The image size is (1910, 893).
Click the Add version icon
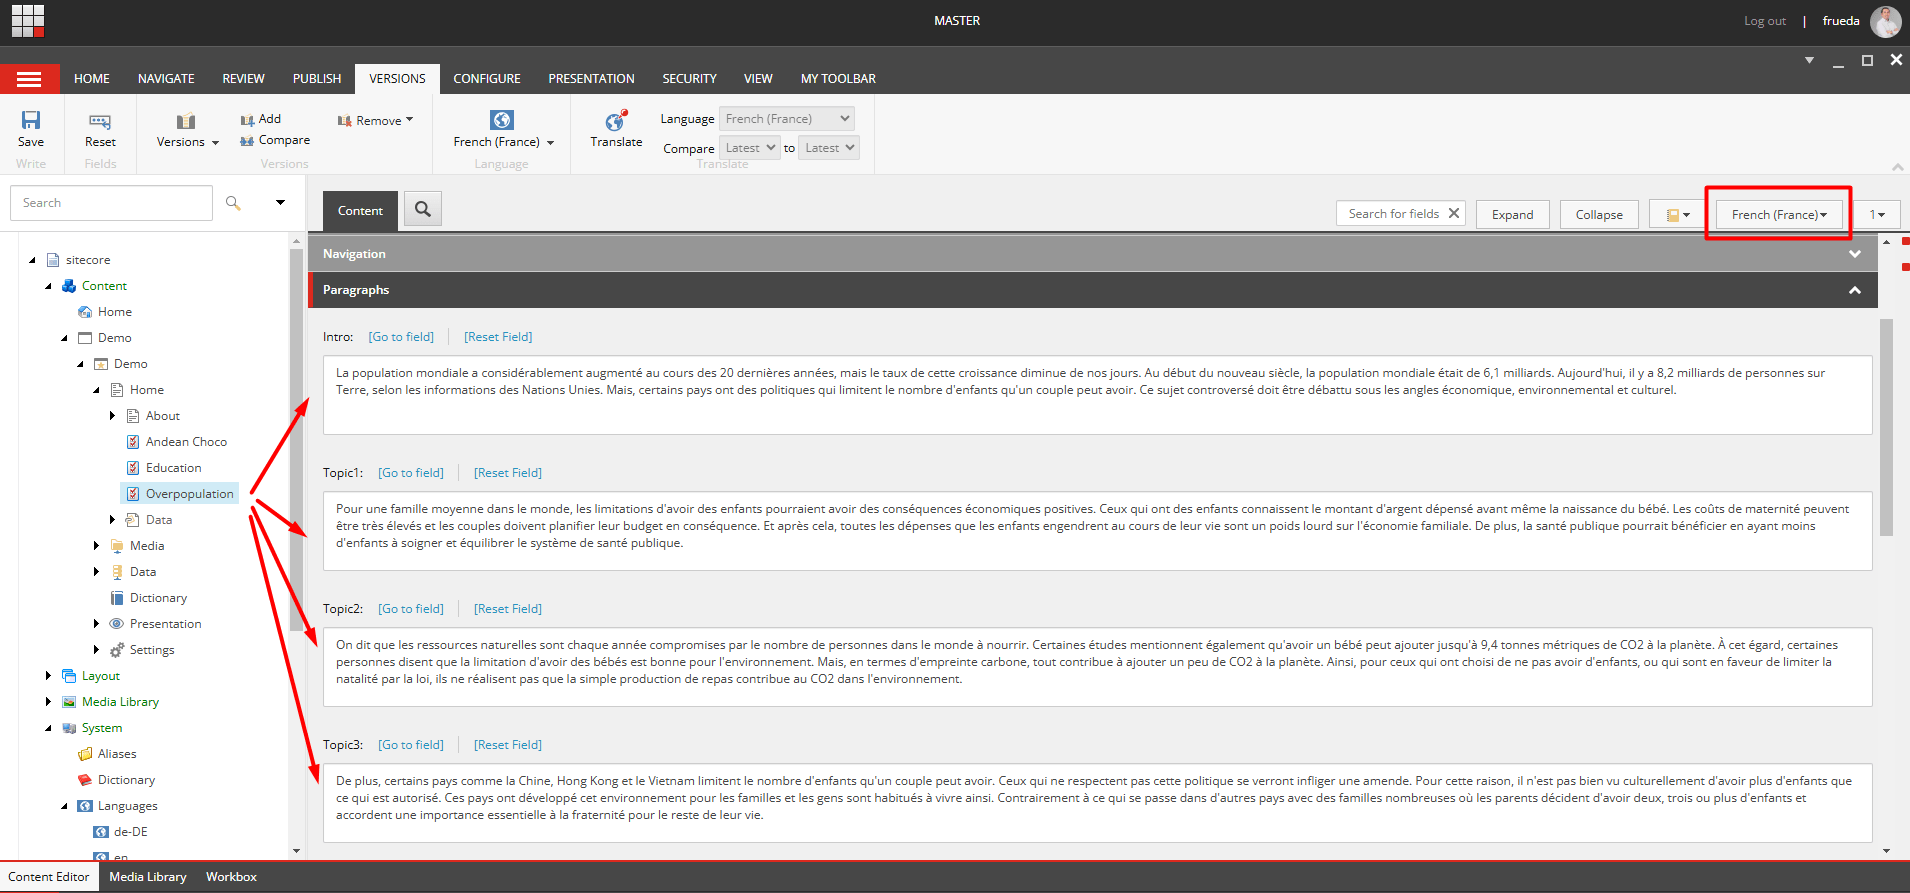[247, 120]
